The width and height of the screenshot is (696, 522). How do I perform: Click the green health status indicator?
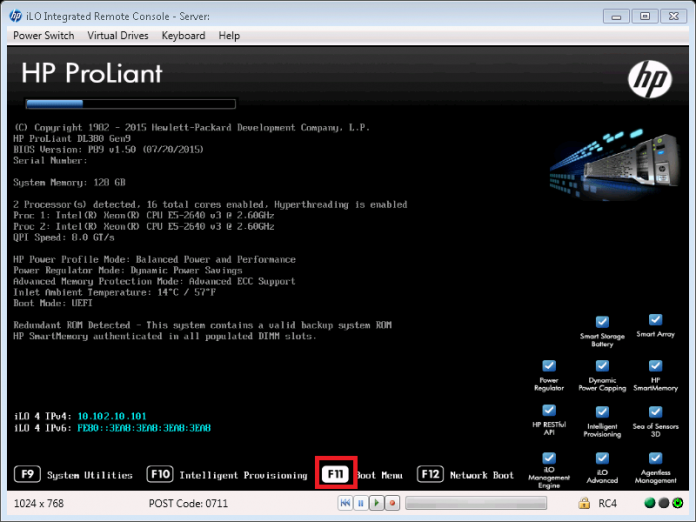[x=649, y=503]
